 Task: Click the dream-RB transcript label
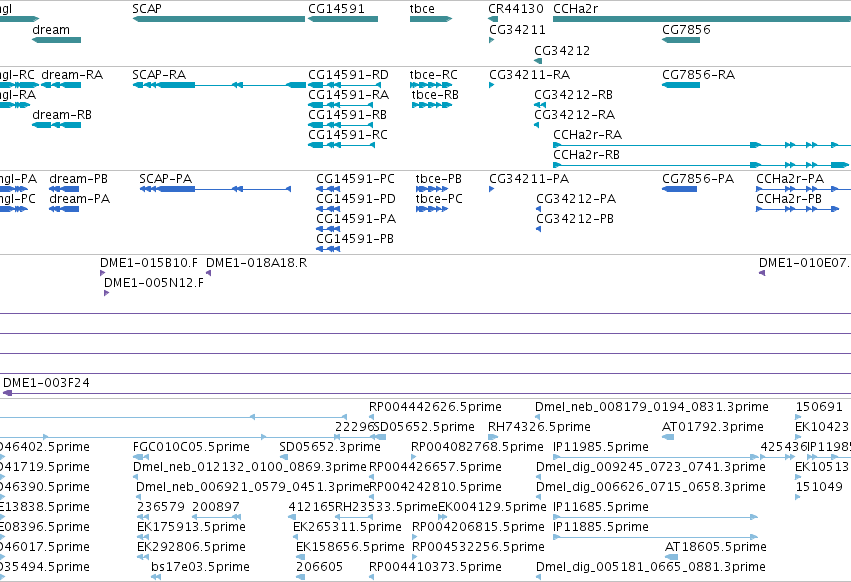click(62, 115)
